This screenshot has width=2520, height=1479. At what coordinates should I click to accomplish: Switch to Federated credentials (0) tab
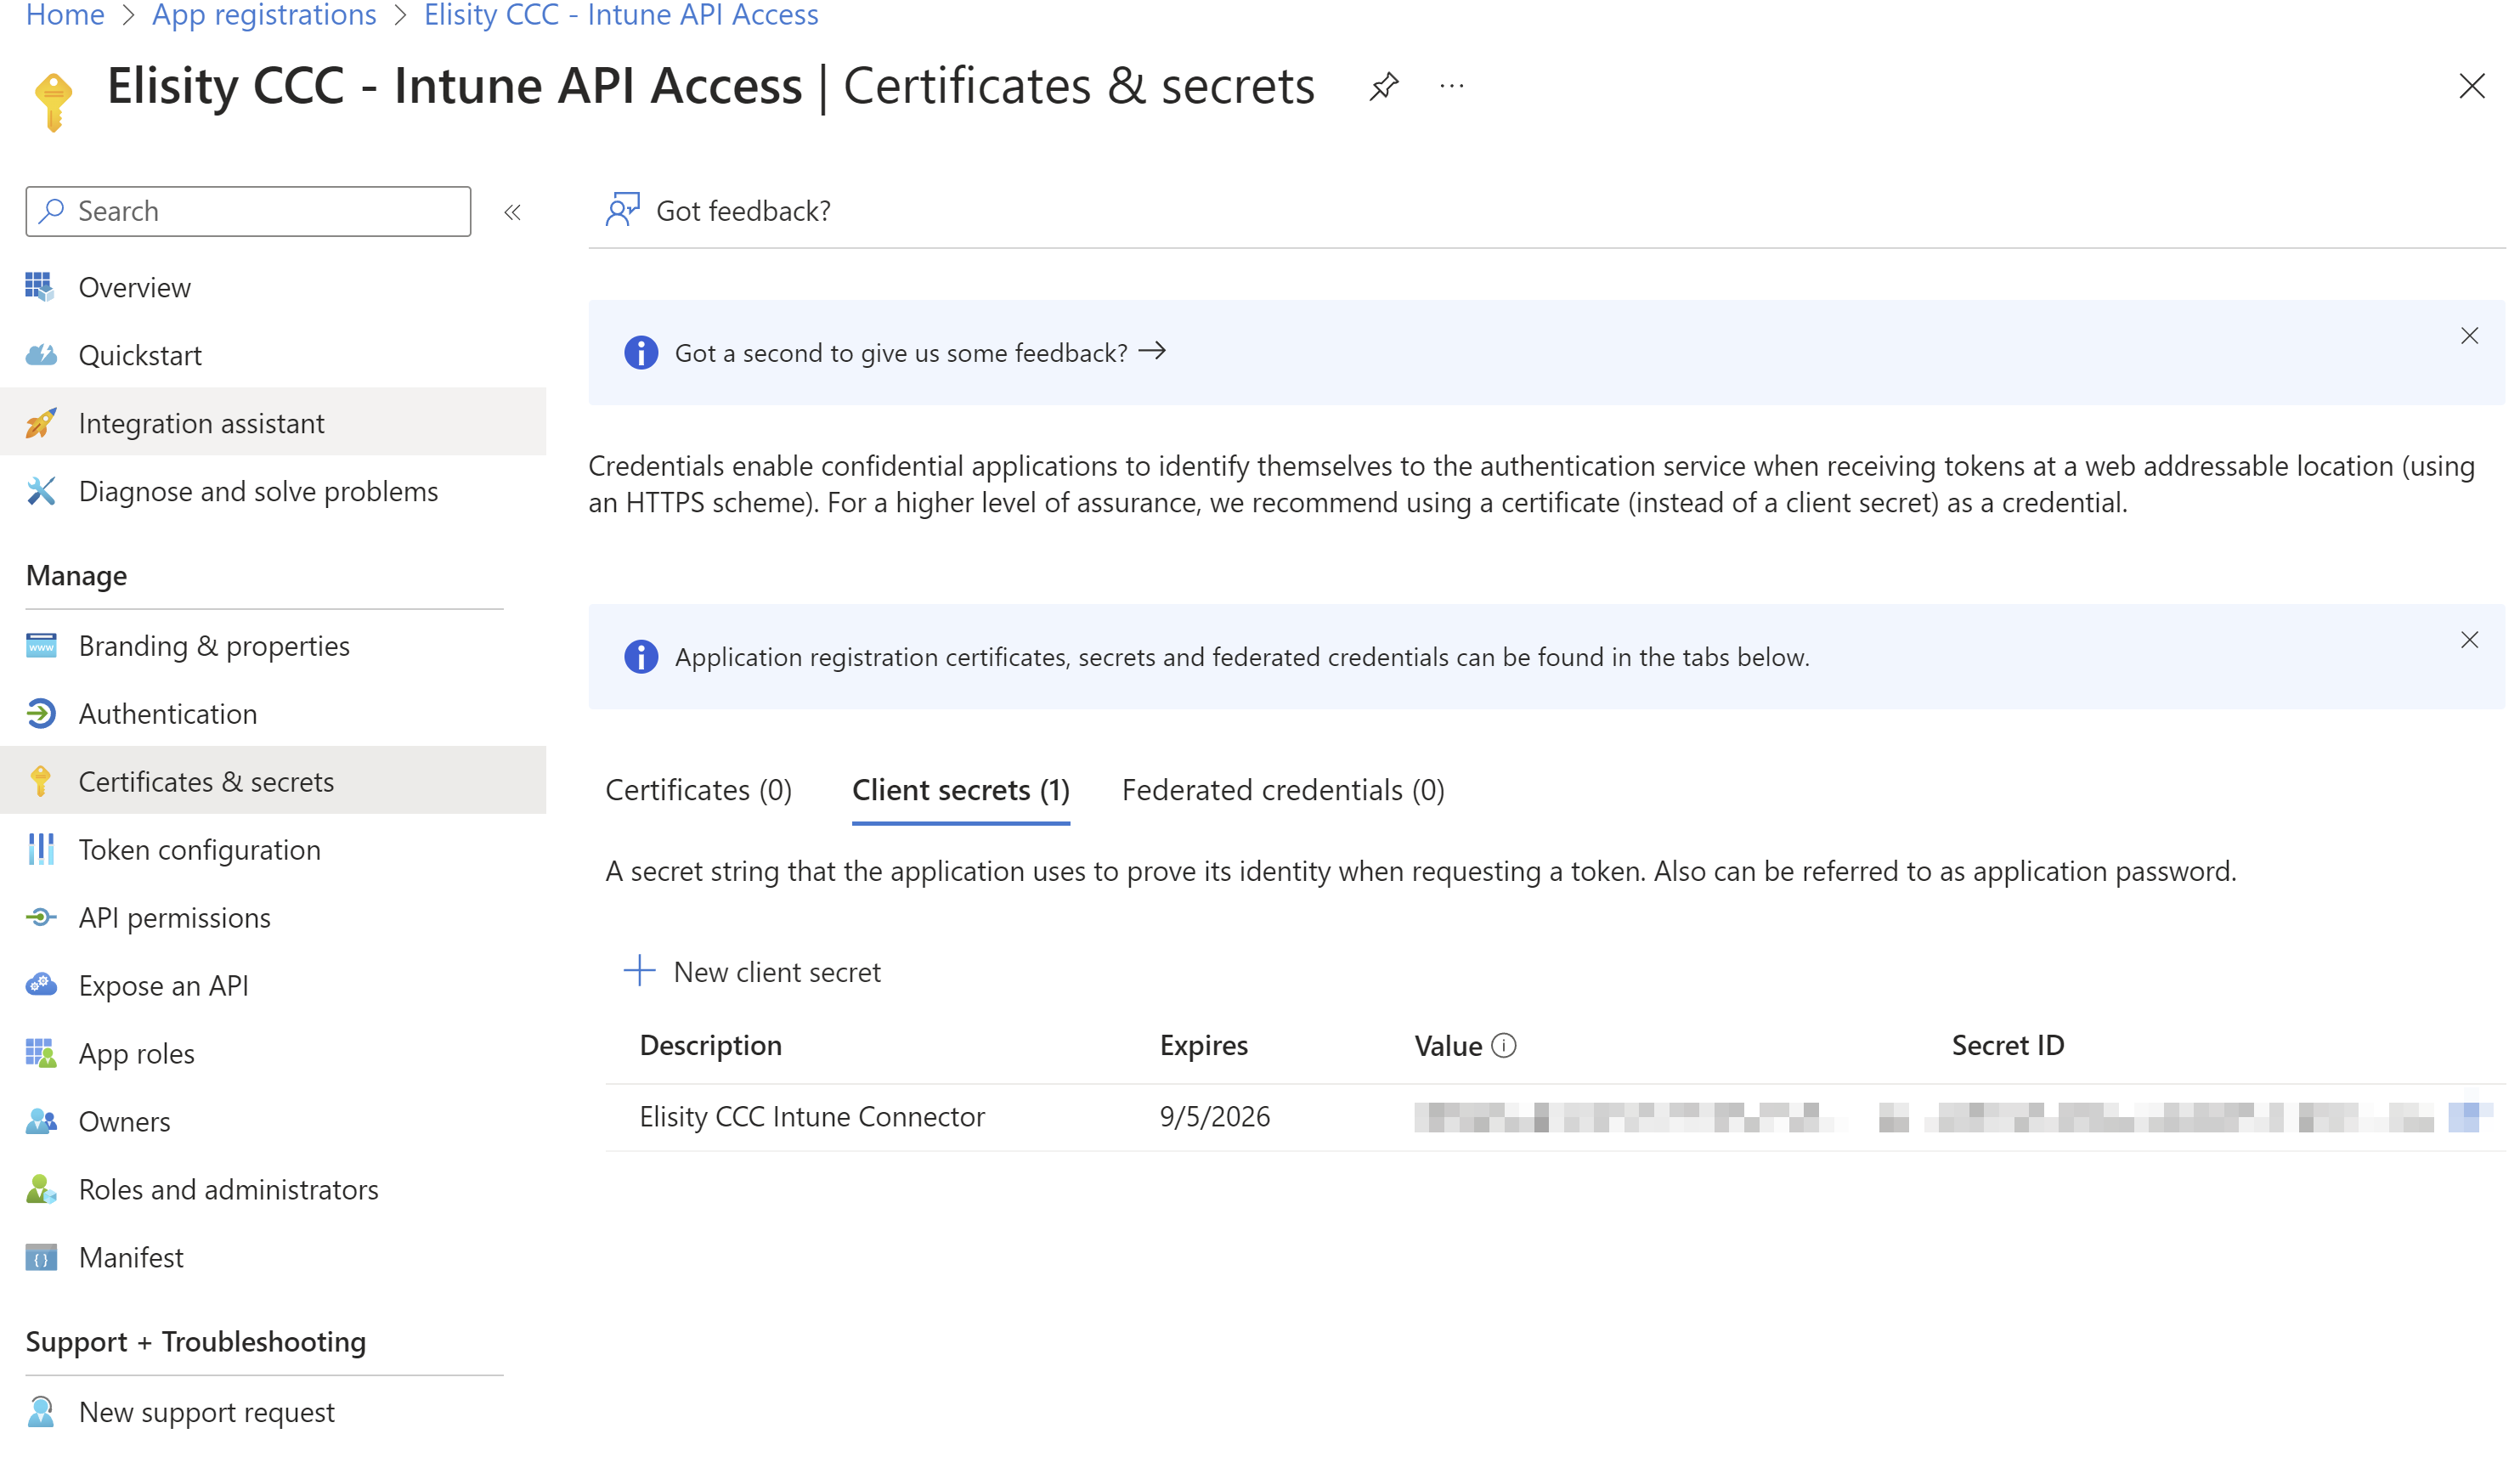[x=1282, y=790]
